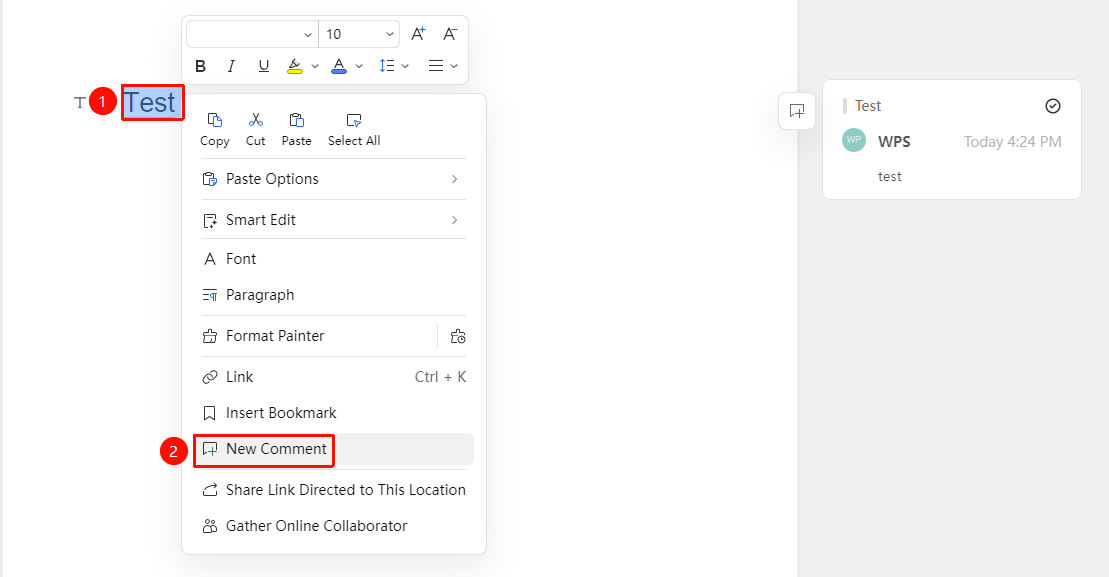Toggle Underline formatting in mini toolbar

[264, 66]
